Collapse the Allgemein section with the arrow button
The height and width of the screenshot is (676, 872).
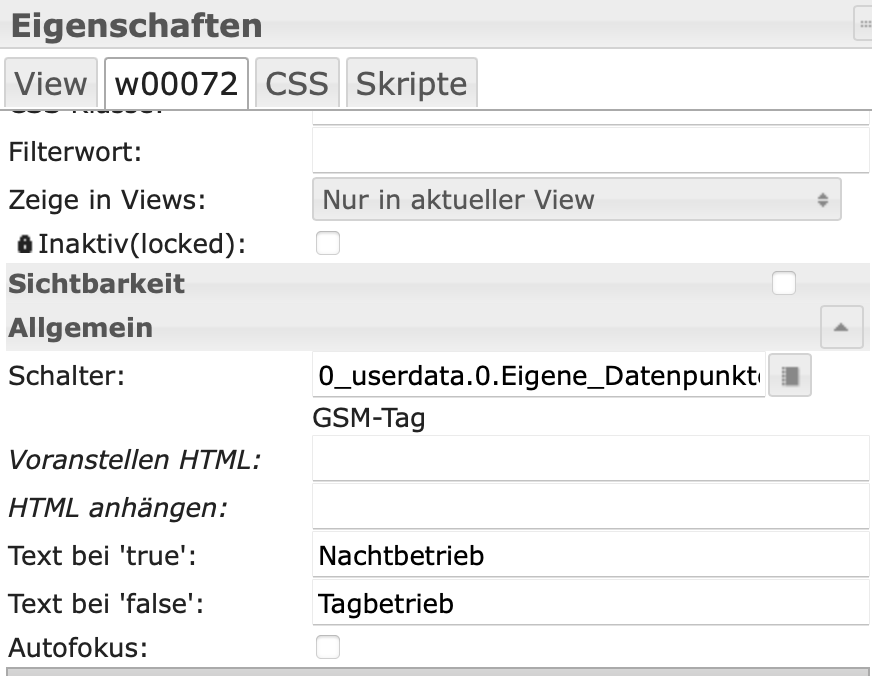point(841,327)
